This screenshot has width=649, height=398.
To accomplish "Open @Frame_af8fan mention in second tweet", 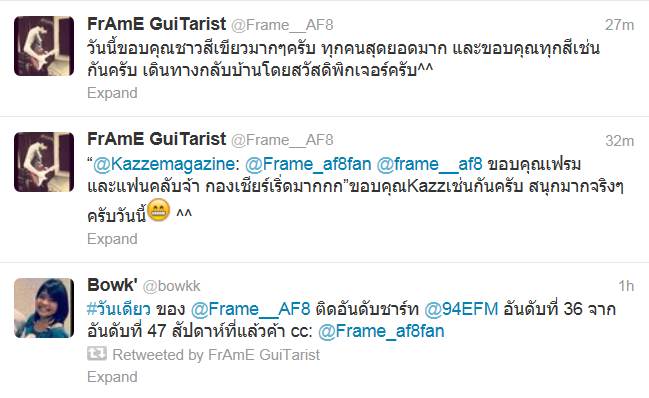I will [x=308, y=164].
